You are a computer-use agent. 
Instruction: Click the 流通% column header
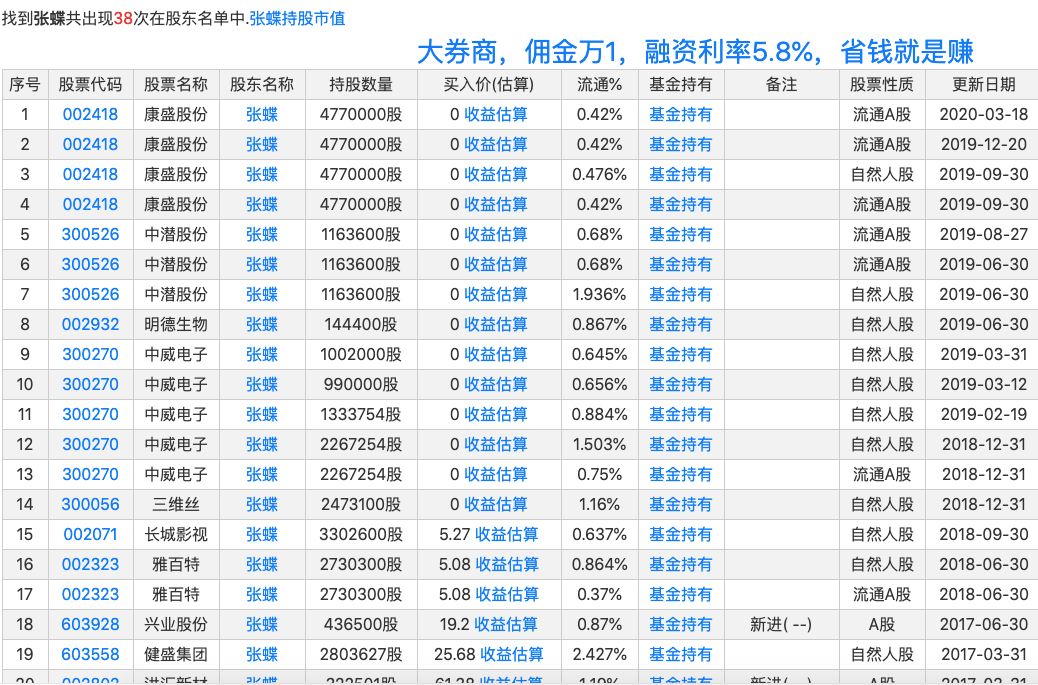click(x=599, y=85)
